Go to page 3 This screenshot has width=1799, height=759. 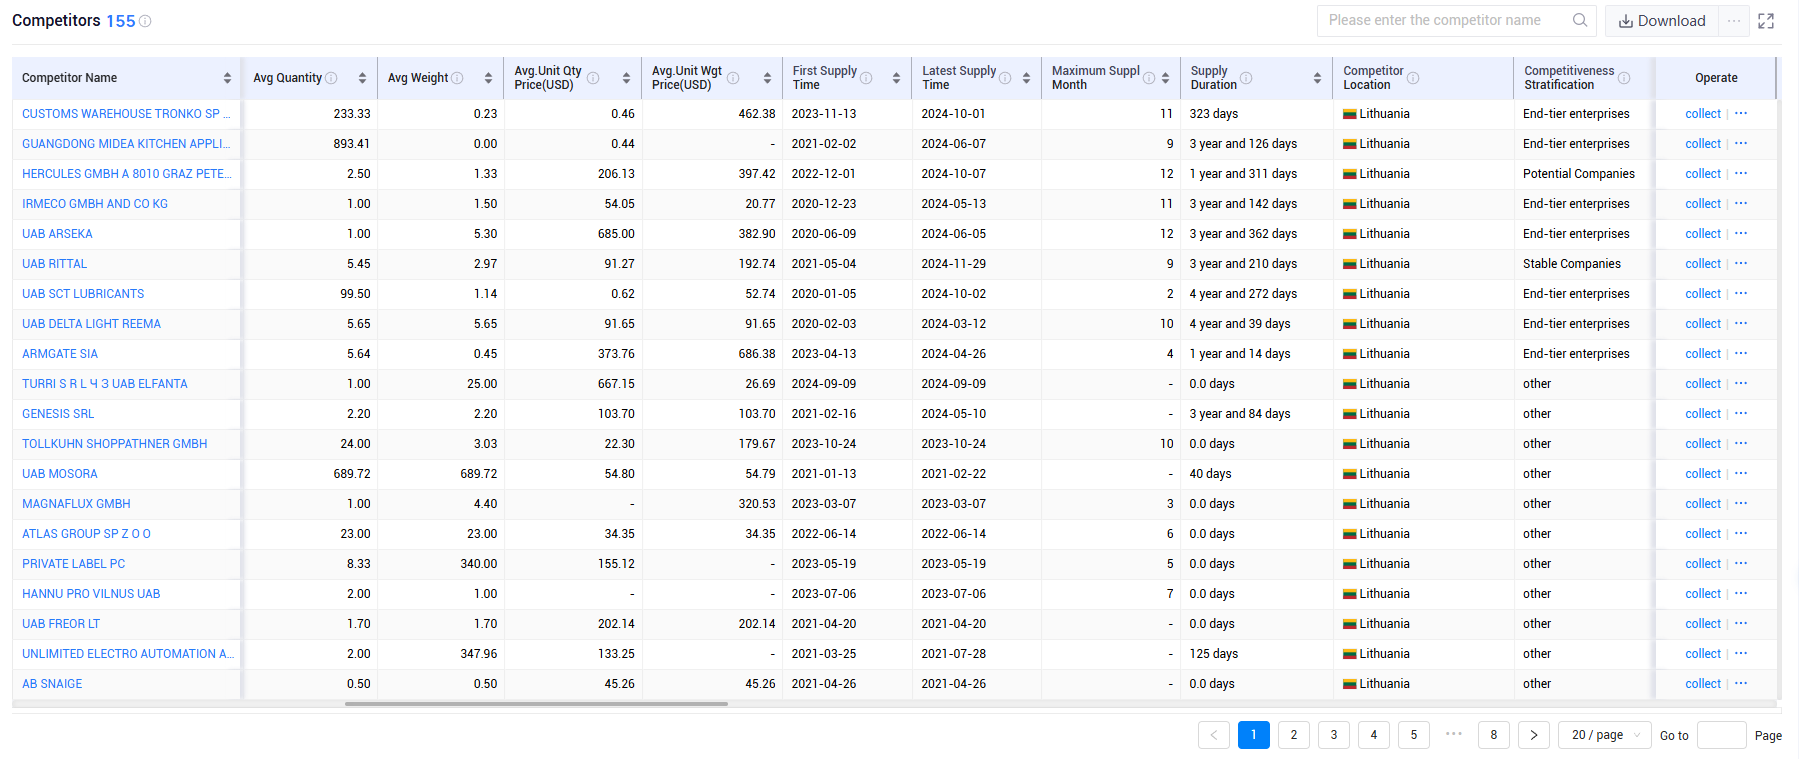[1334, 735]
